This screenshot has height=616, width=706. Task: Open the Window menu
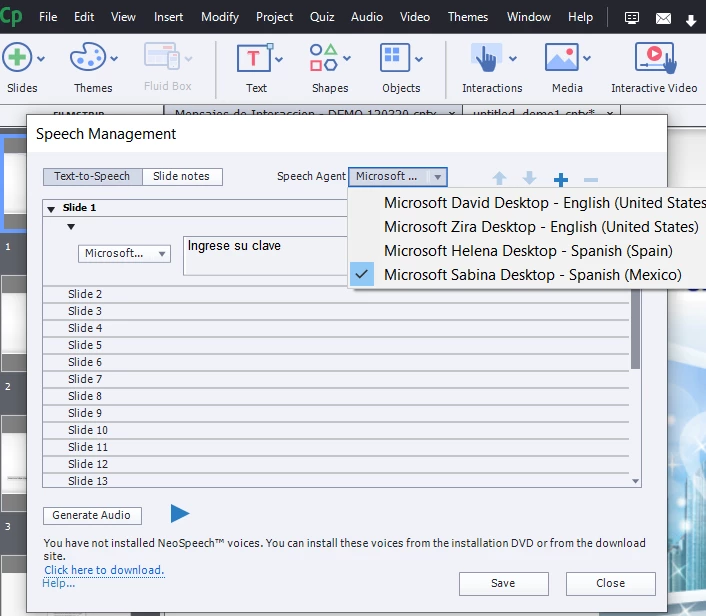(529, 17)
